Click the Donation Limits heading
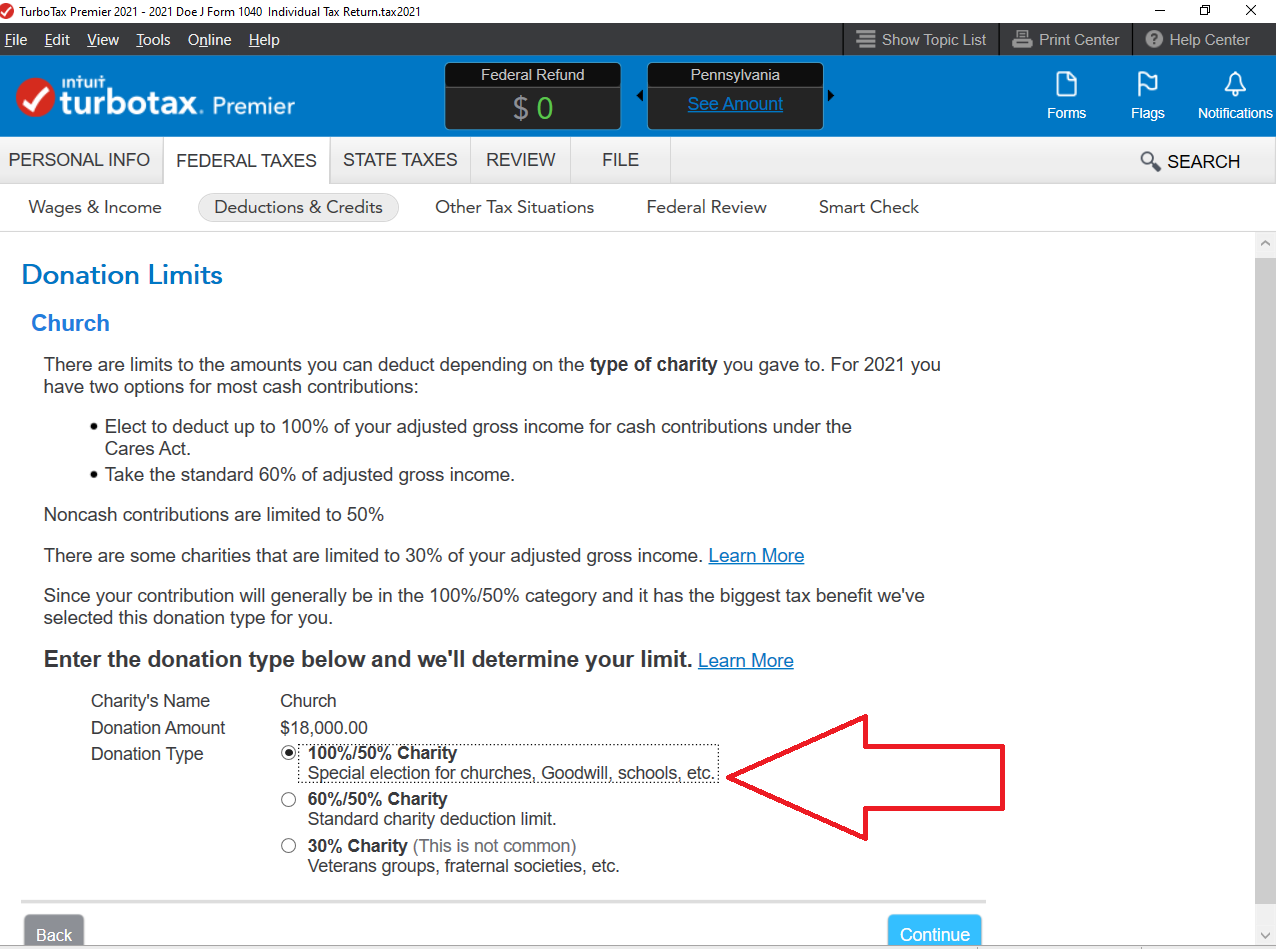The width and height of the screenshot is (1276, 949). click(x=122, y=275)
